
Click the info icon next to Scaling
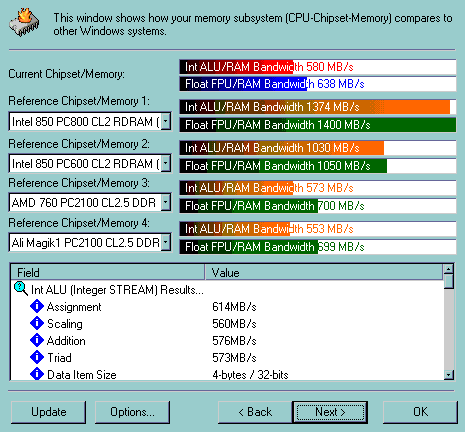37,323
